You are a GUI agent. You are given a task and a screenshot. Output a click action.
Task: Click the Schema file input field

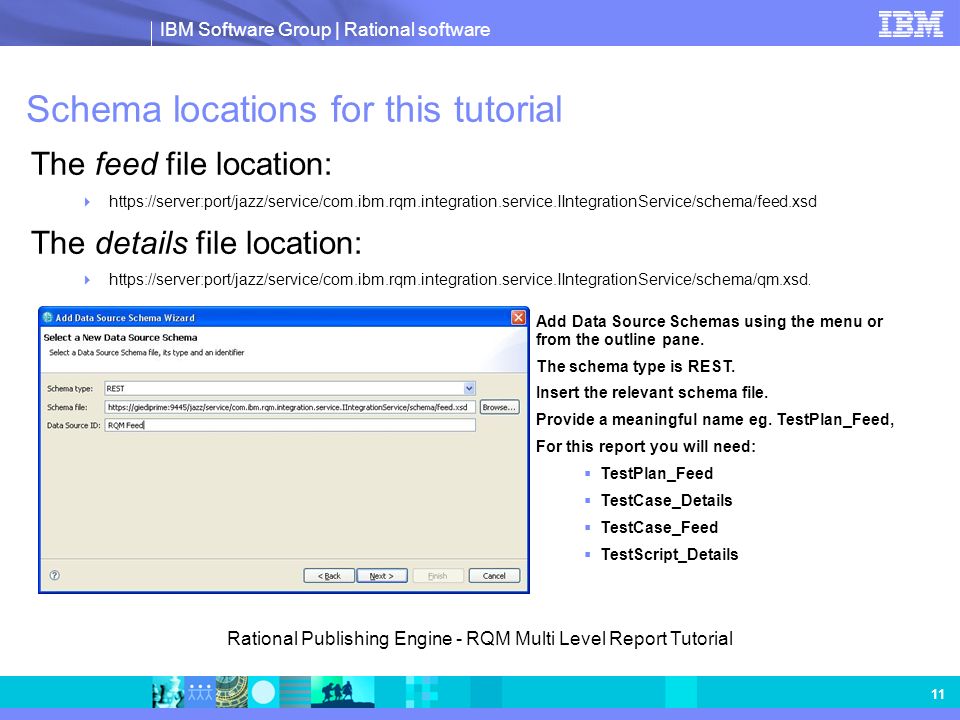click(290, 407)
